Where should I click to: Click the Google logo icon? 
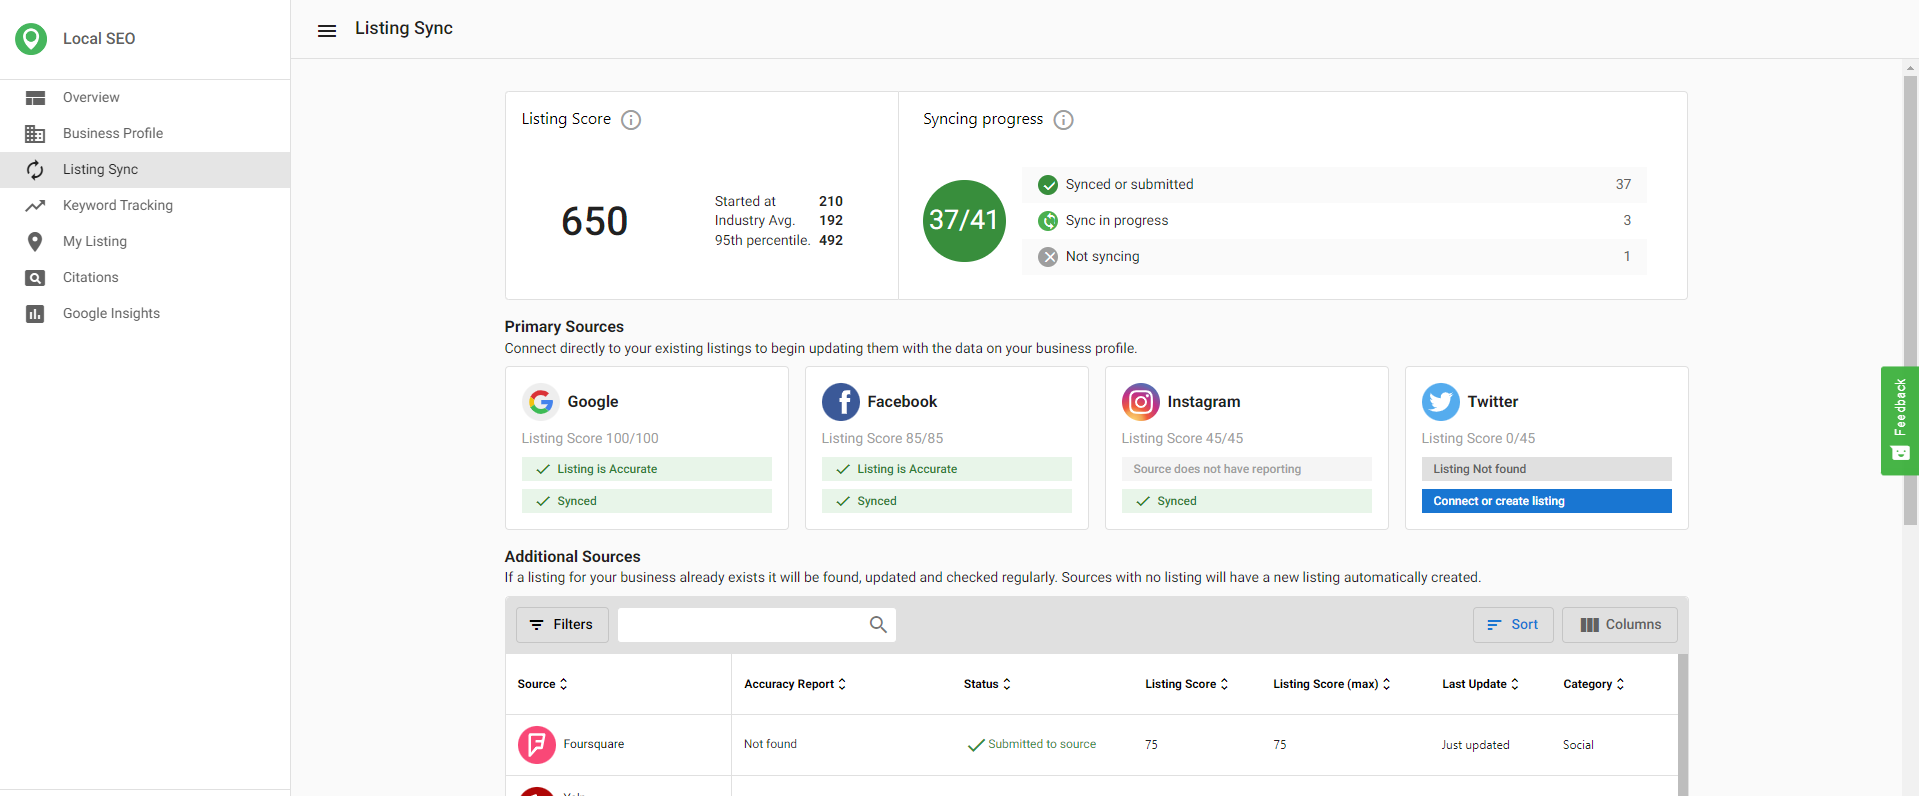pyautogui.click(x=541, y=402)
